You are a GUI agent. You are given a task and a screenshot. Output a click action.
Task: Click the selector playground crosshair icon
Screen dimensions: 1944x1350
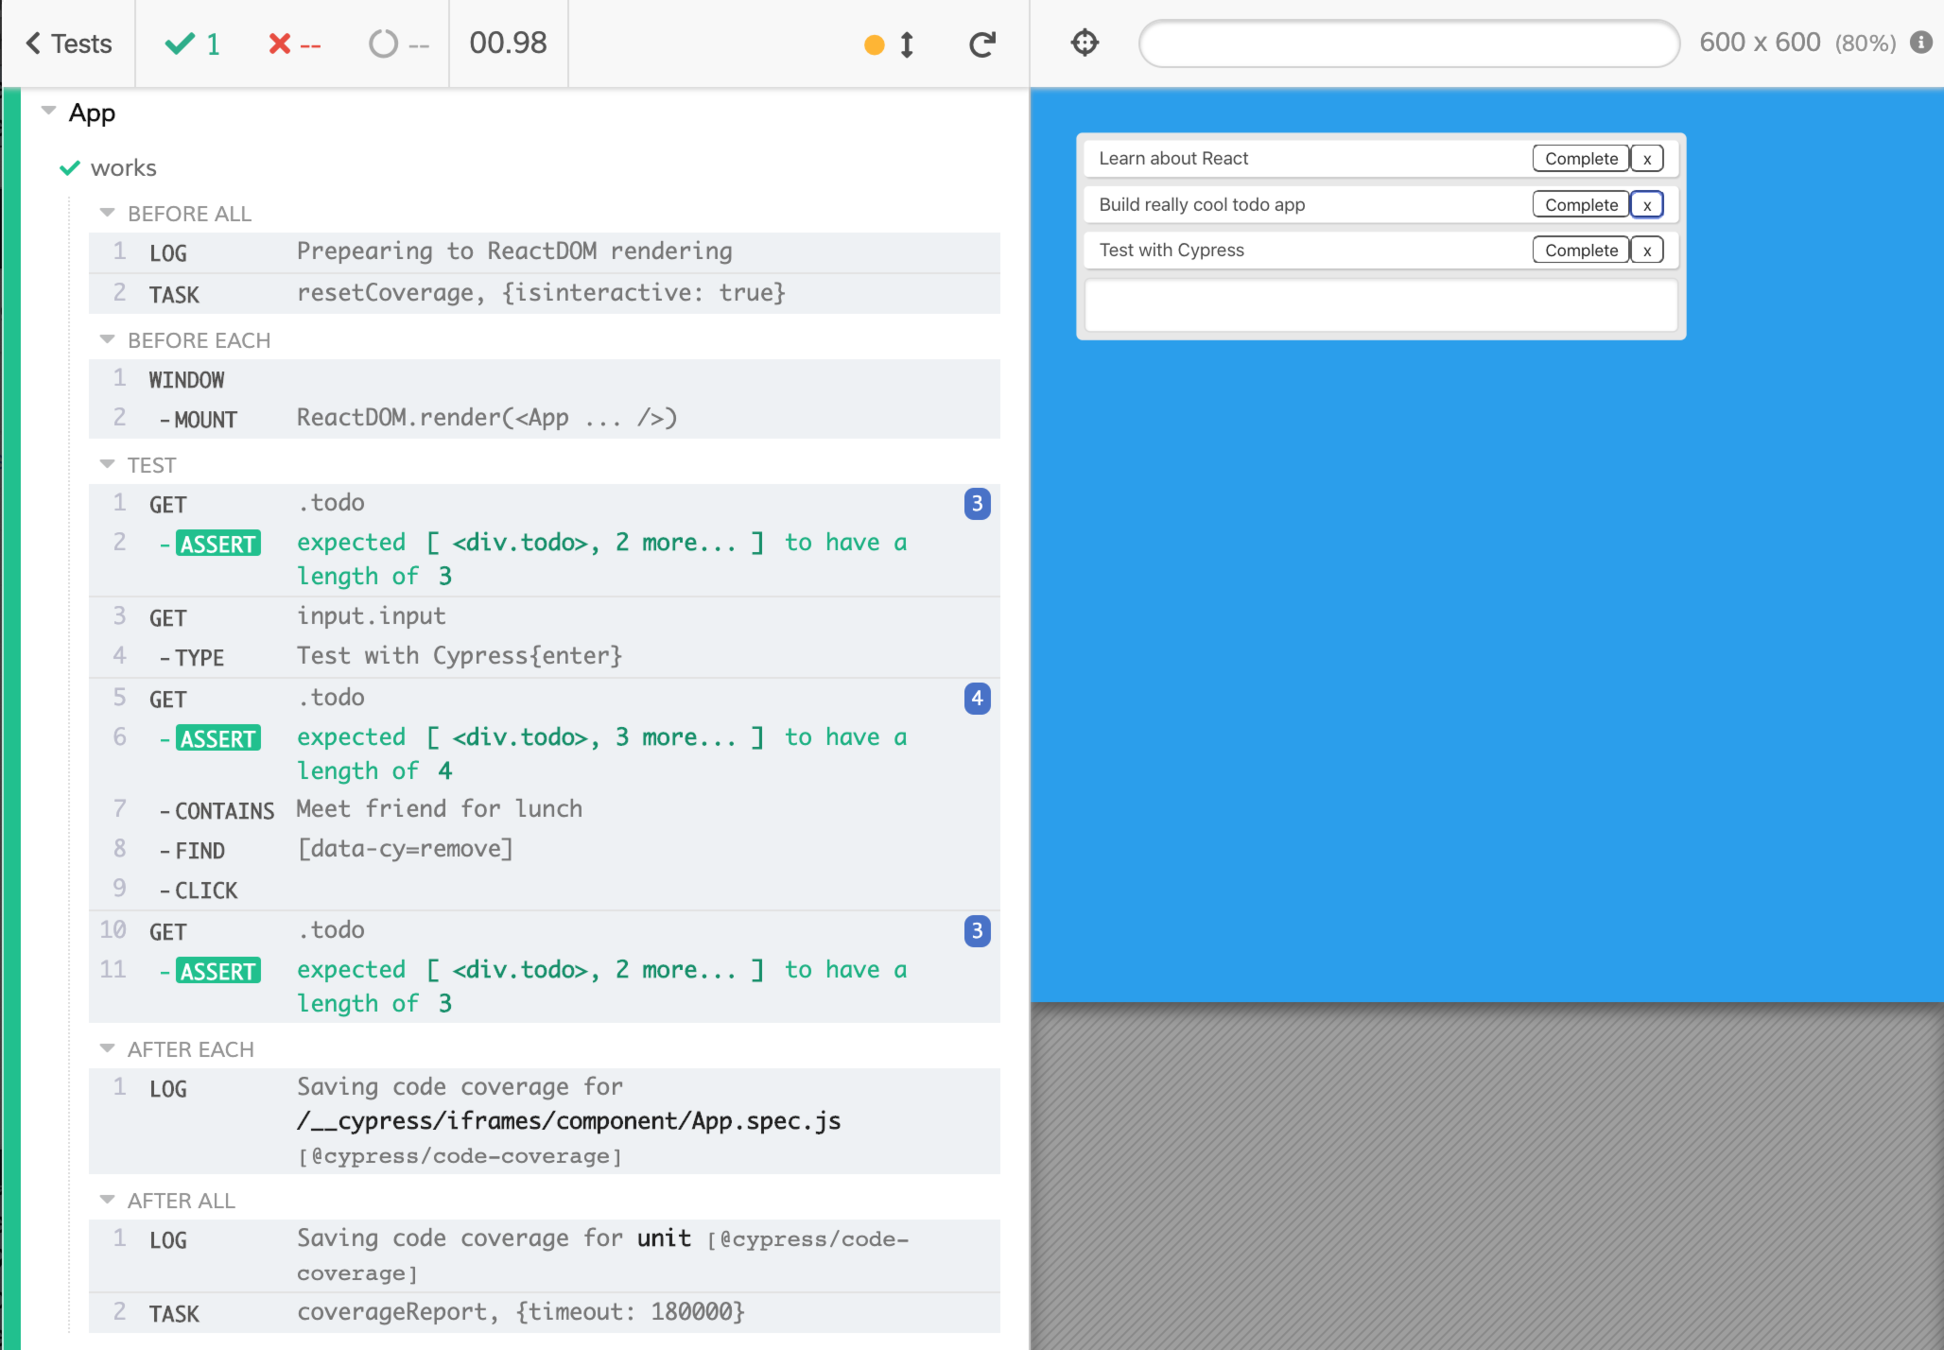pyautogui.click(x=1085, y=43)
